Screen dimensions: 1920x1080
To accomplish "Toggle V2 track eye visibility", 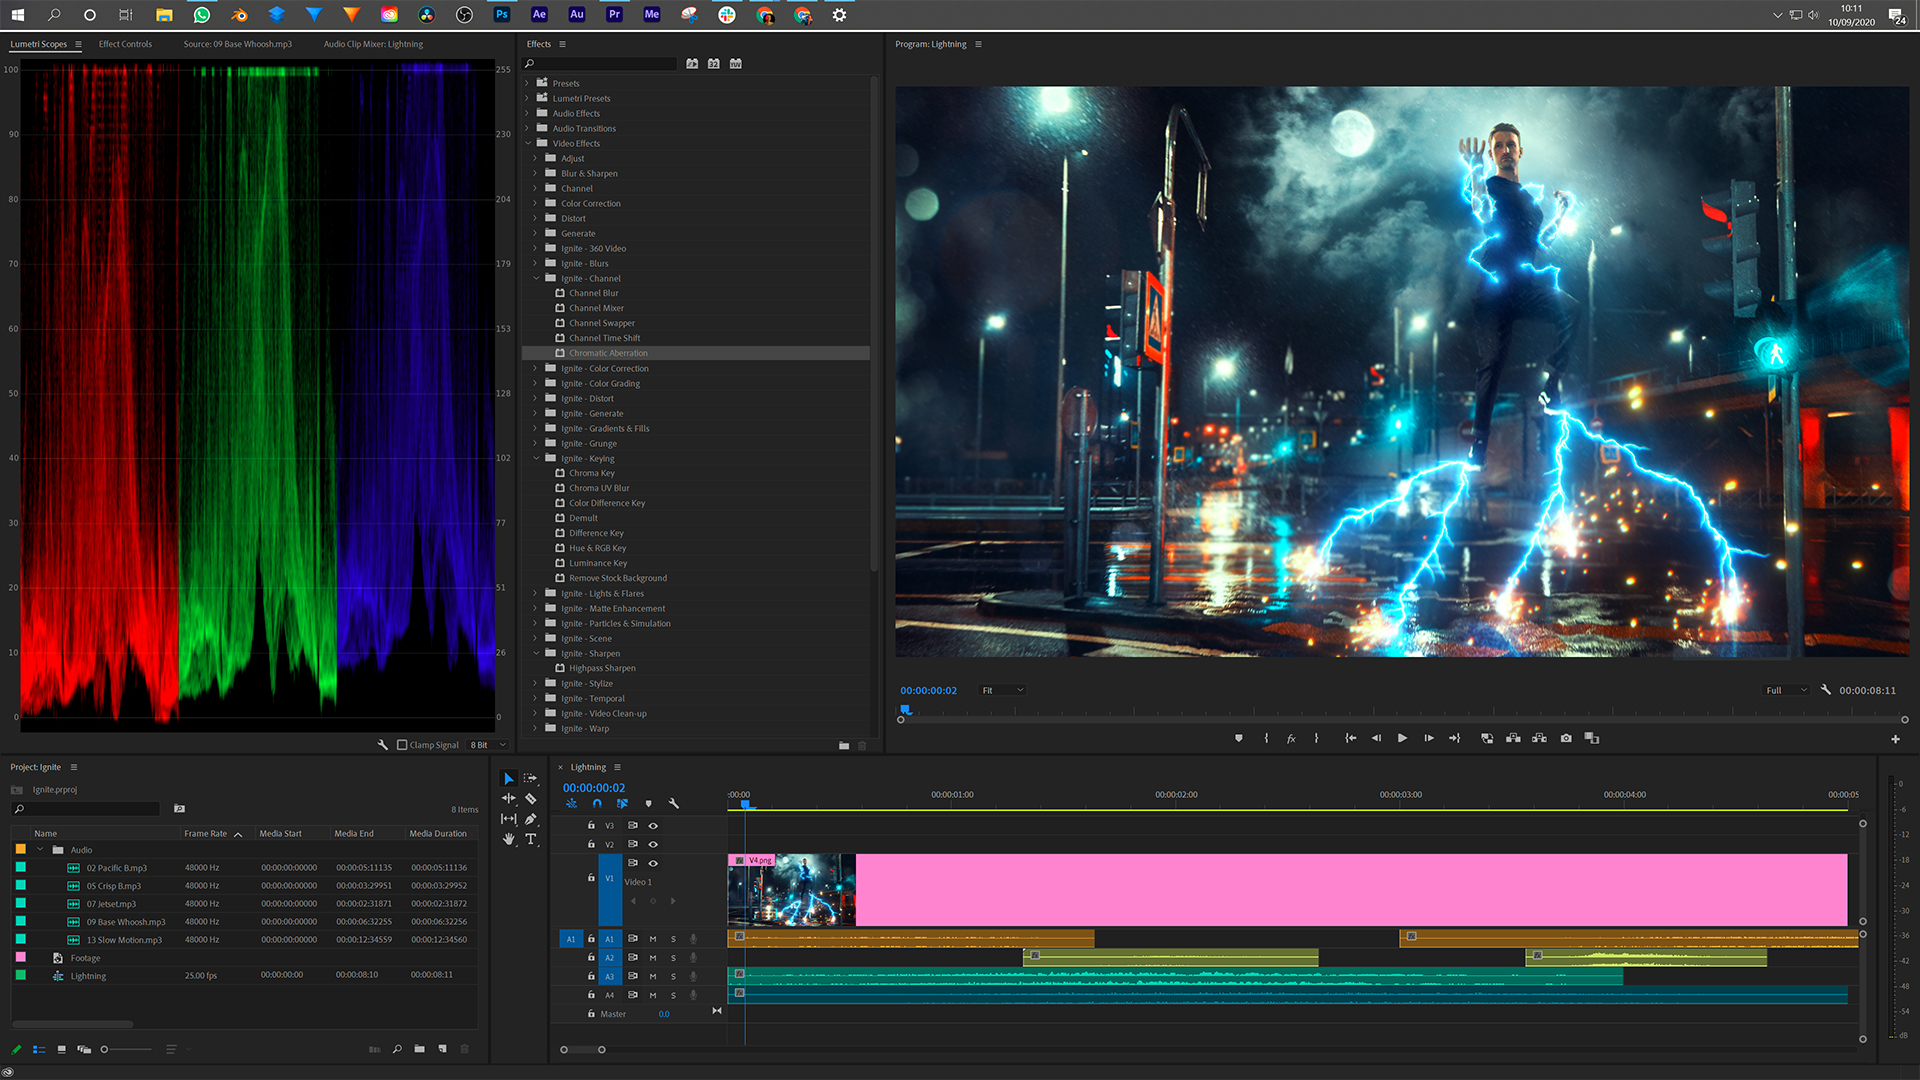I will click(x=653, y=844).
